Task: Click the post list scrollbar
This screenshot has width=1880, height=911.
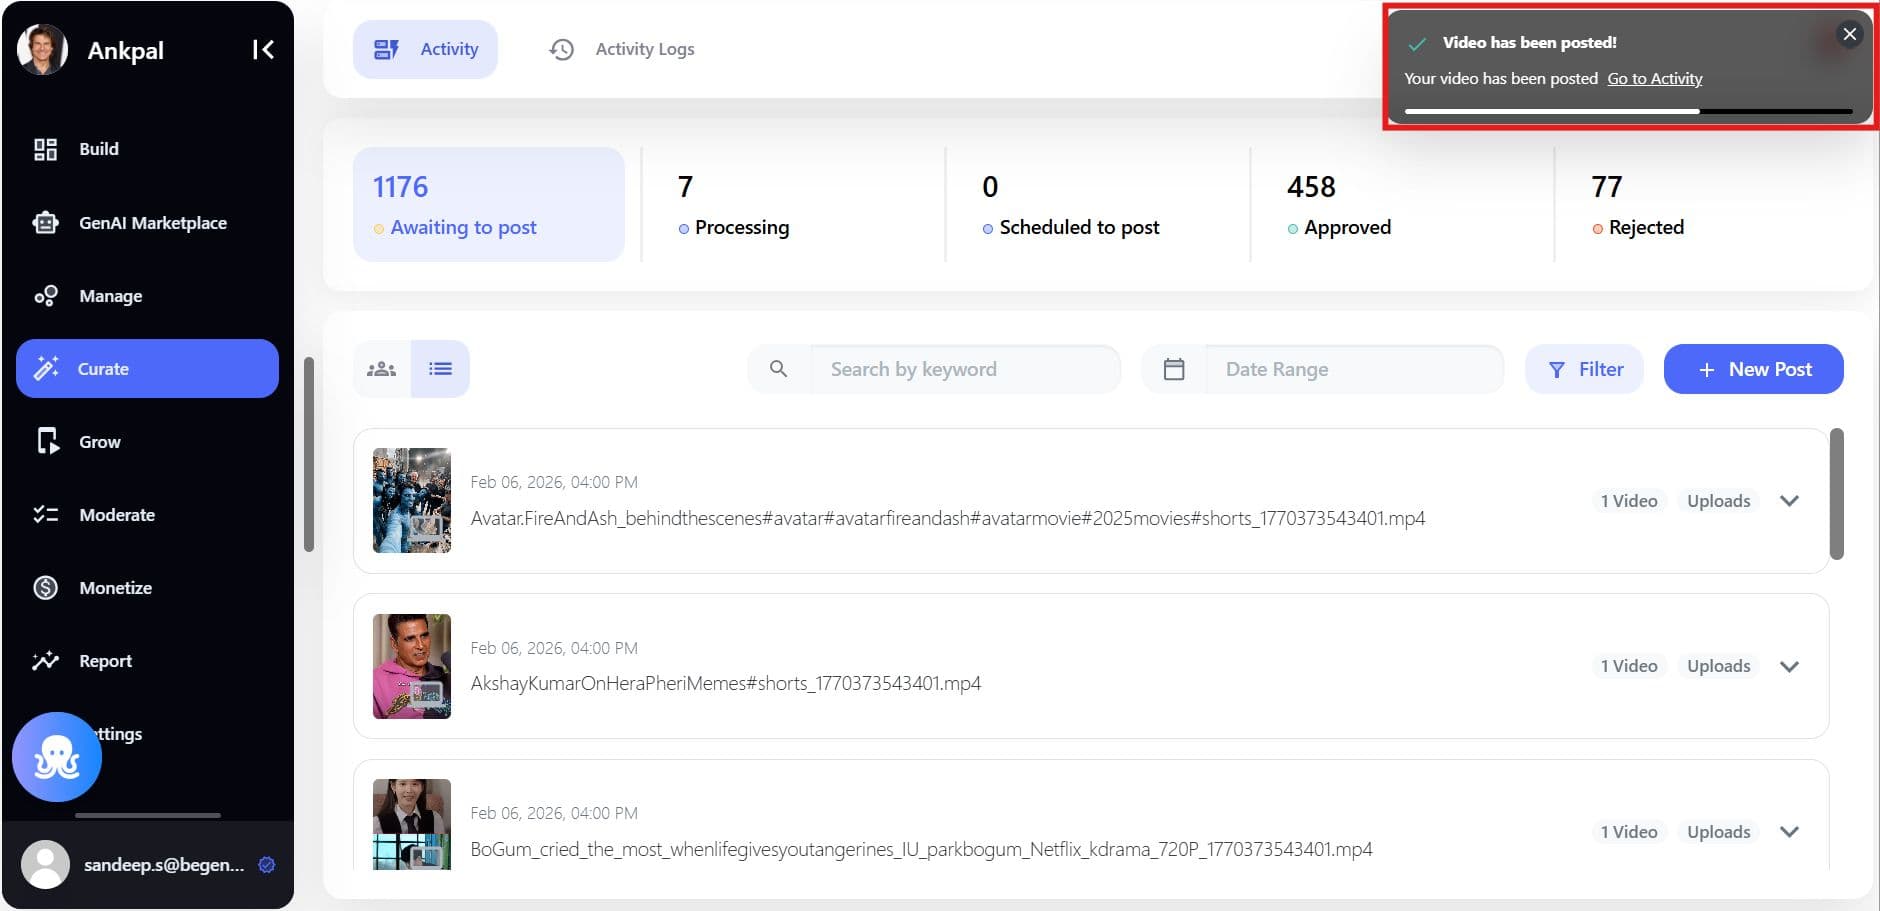Action: [1836, 494]
